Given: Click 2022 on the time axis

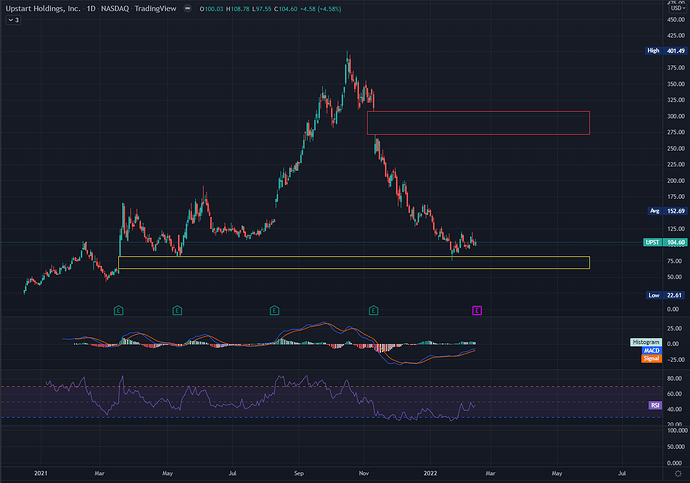Looking at the screenshot, I should coord(430,473).
